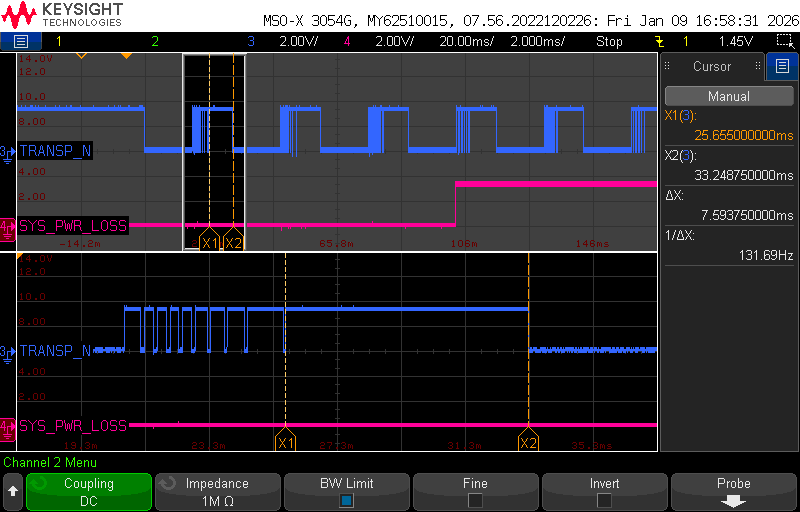The height and width of the screenshot is (512, 800).
Task: Select the X1(3) cursor value 25.655000000ms
Action: (743, 135)
